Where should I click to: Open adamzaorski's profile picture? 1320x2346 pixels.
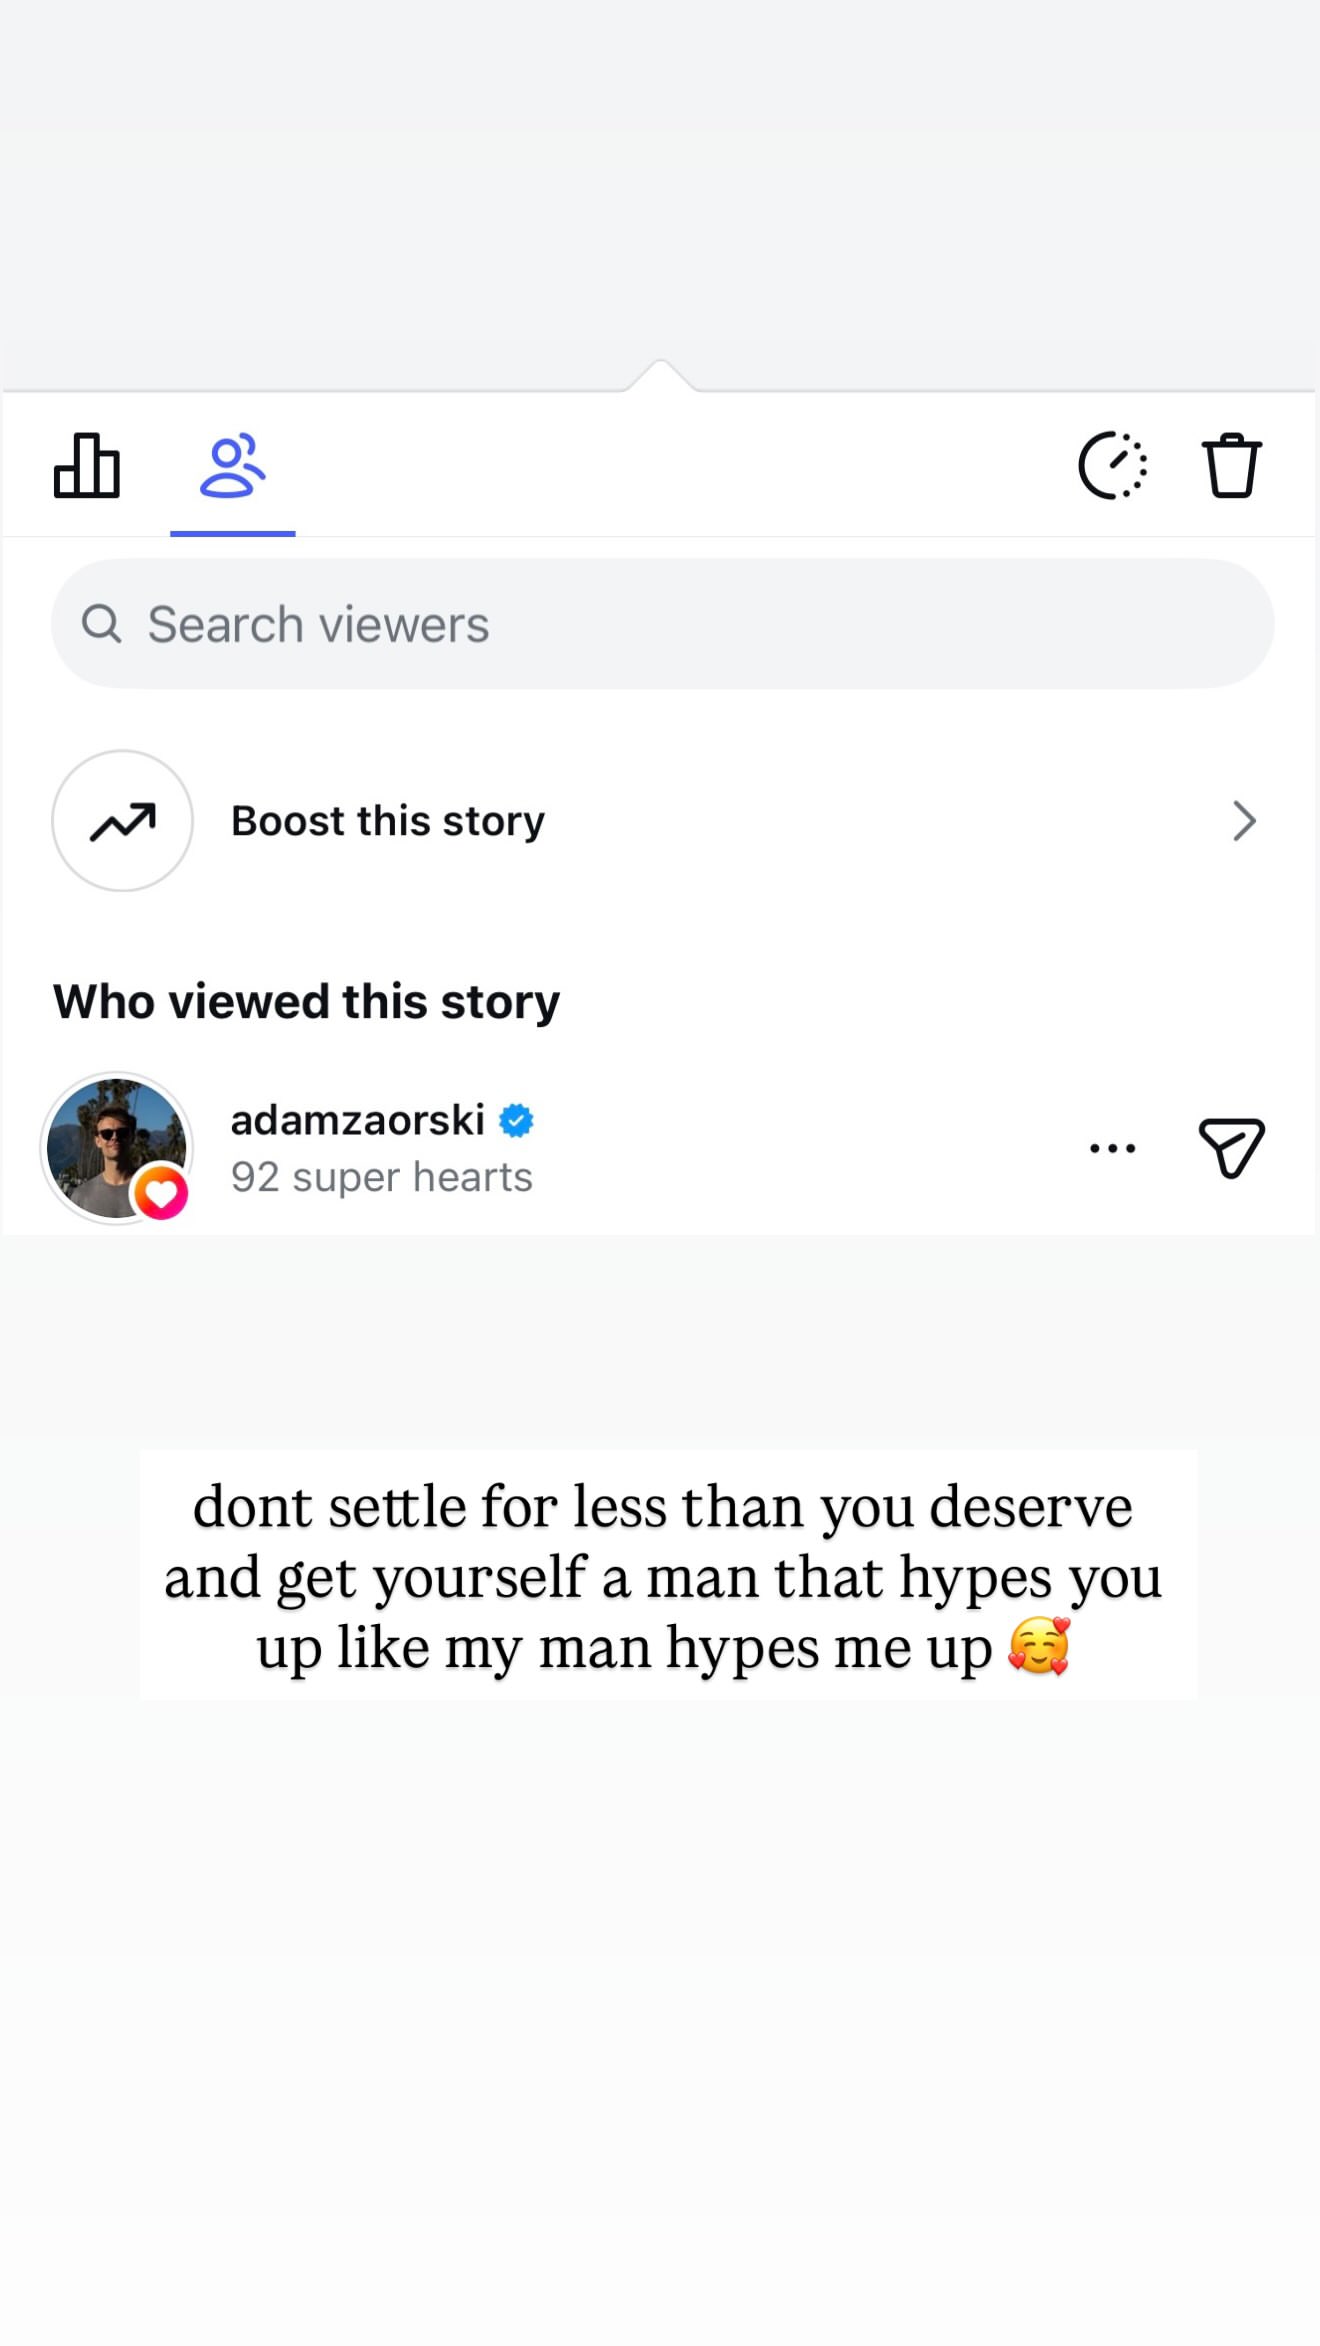[116, 1148]
